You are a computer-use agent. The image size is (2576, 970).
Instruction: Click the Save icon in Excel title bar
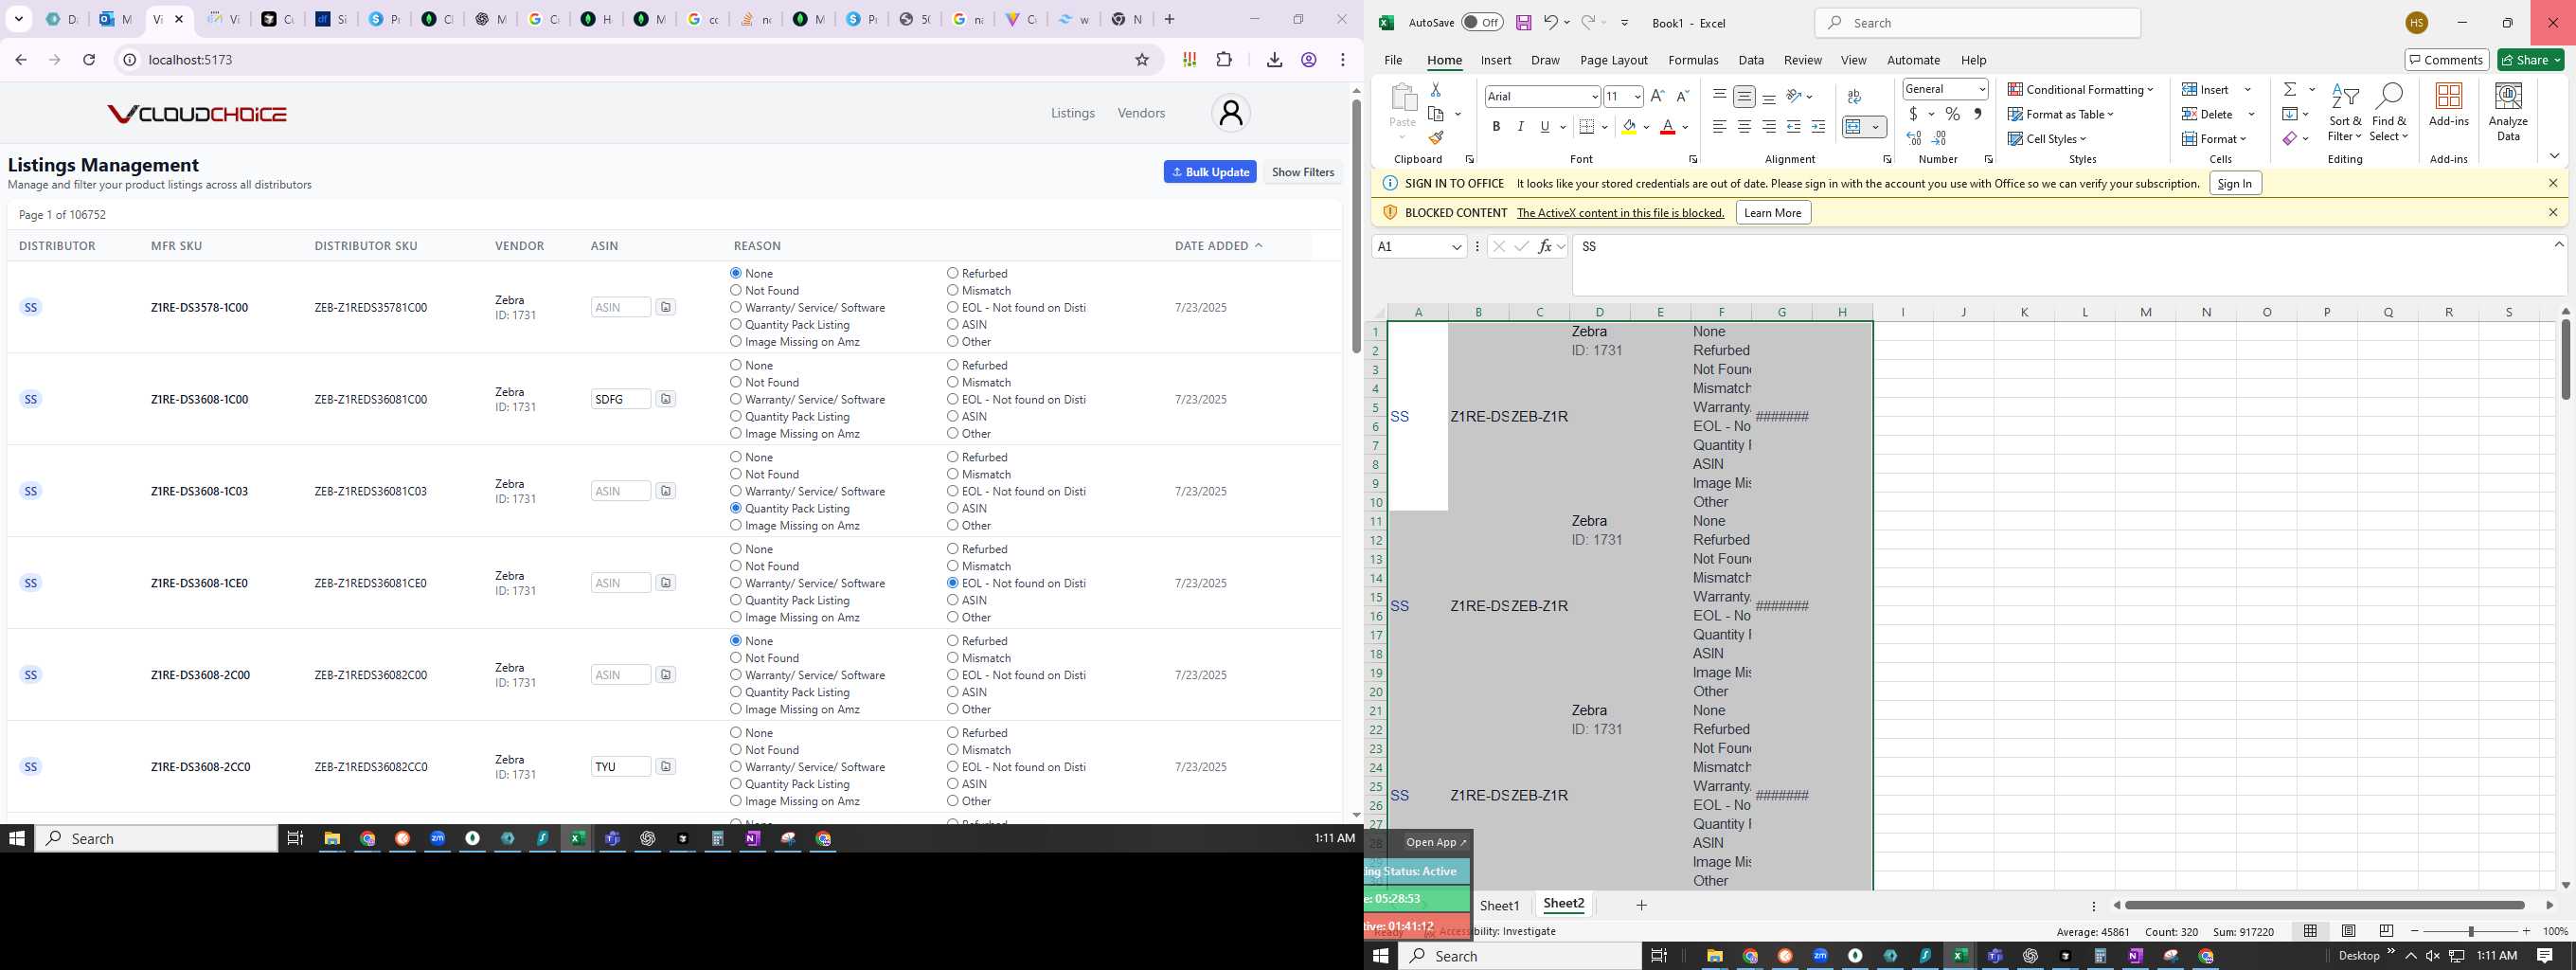(x=1523, y=22)
